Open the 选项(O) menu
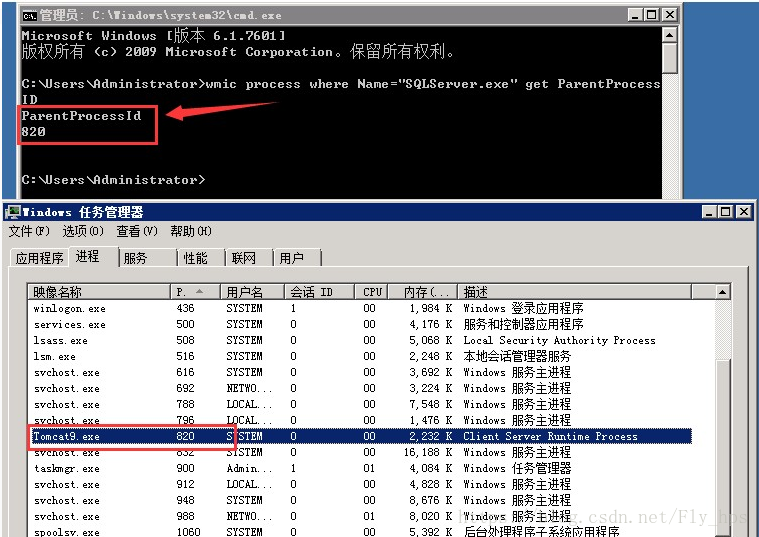The width and height of the screenshot is (759, 537). (83, 231)
